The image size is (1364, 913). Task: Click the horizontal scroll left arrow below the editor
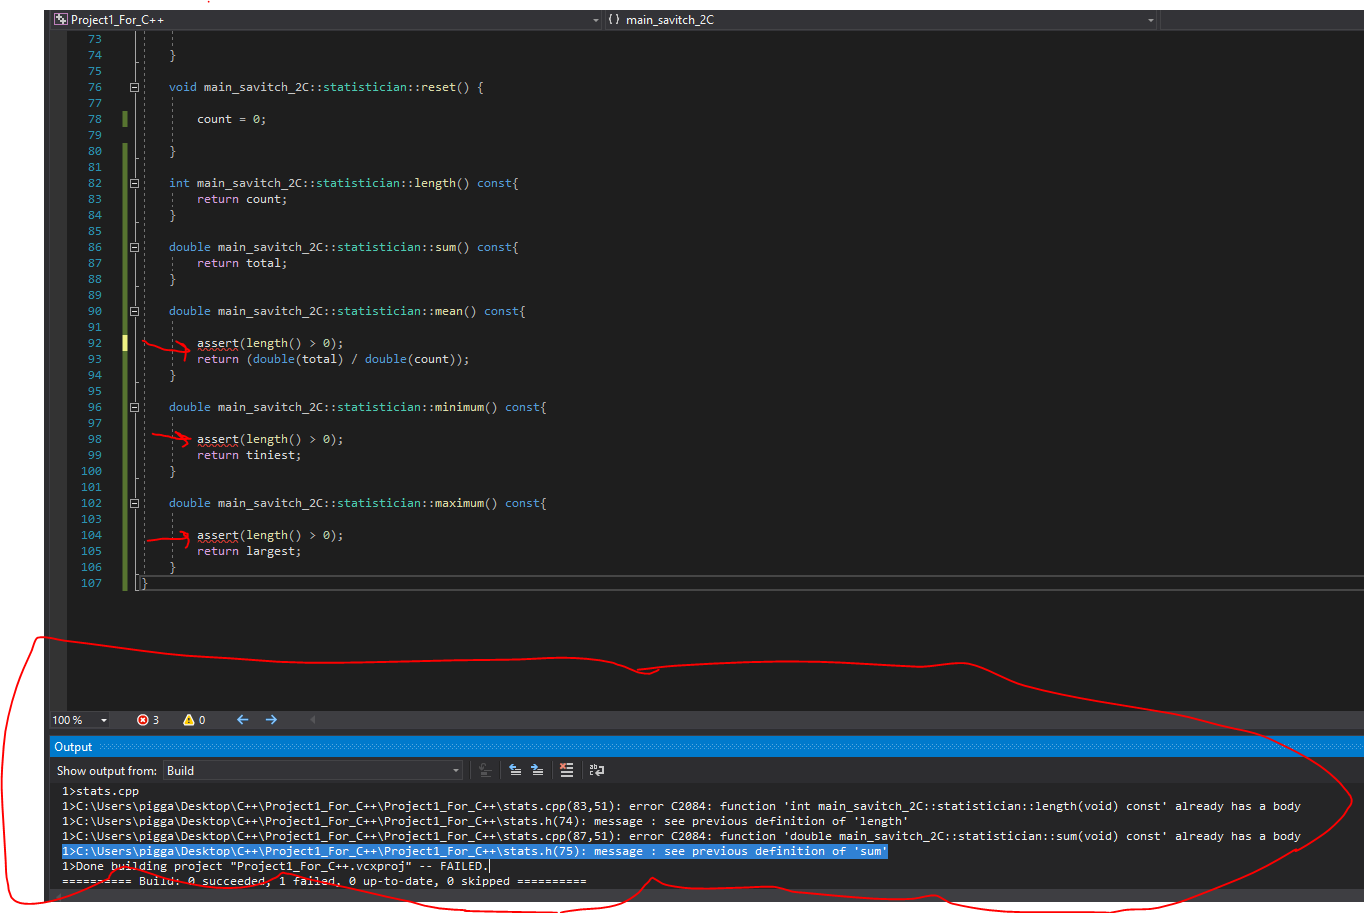click(x=312, y=719)
